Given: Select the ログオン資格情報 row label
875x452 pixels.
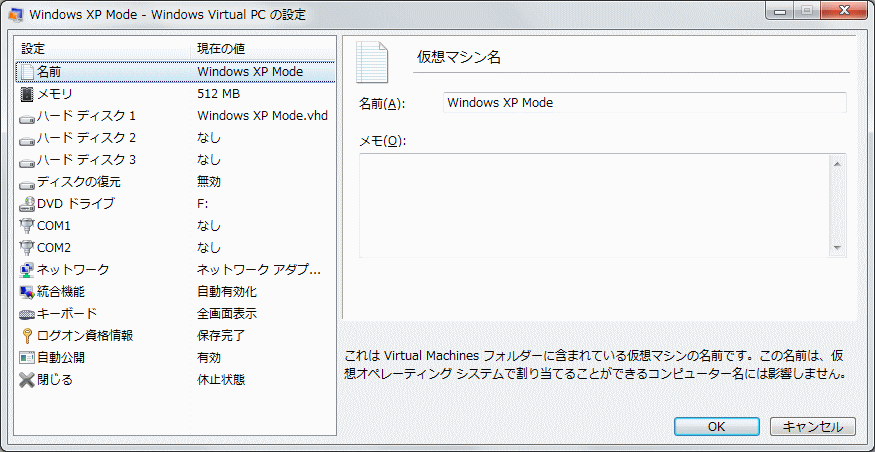Looking at the screenshot, I should coord(85,335).
